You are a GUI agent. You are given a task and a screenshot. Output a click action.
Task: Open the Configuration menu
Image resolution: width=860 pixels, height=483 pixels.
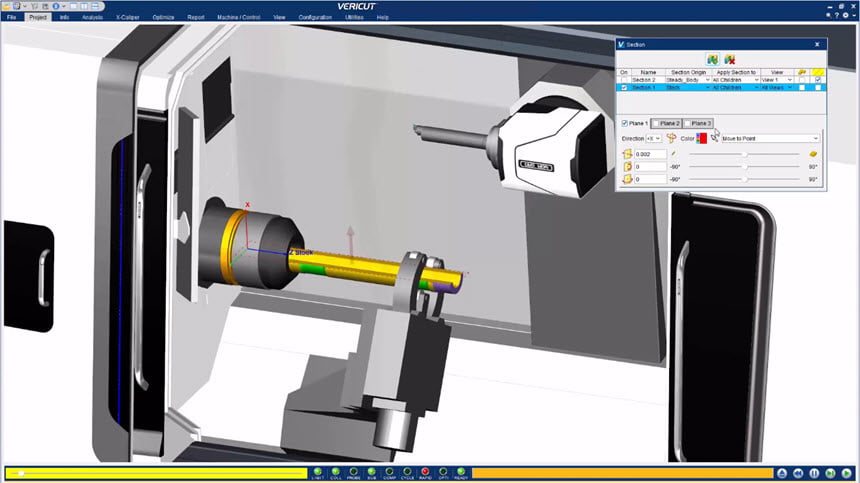click(315, 17)
